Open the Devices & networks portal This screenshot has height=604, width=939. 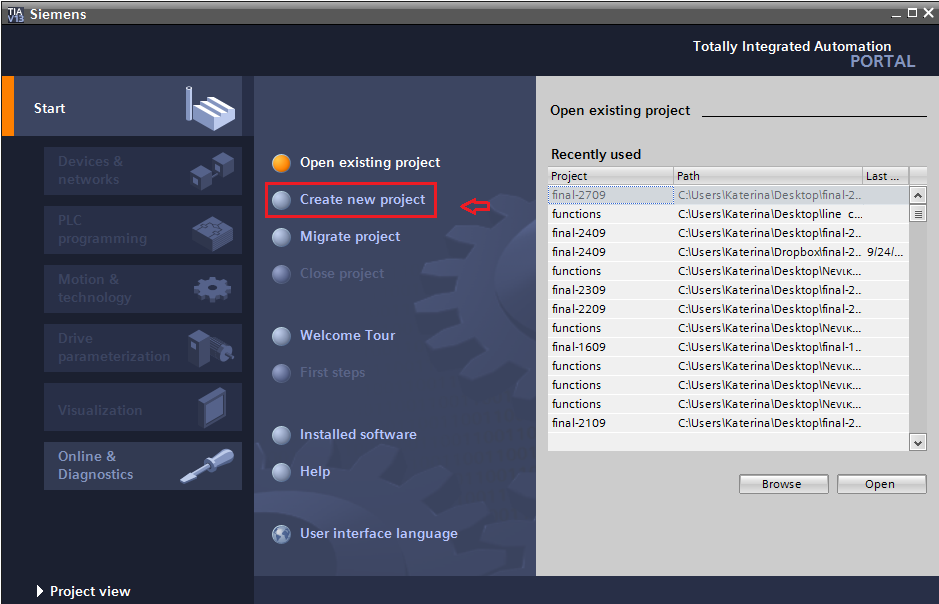[143, 171]
